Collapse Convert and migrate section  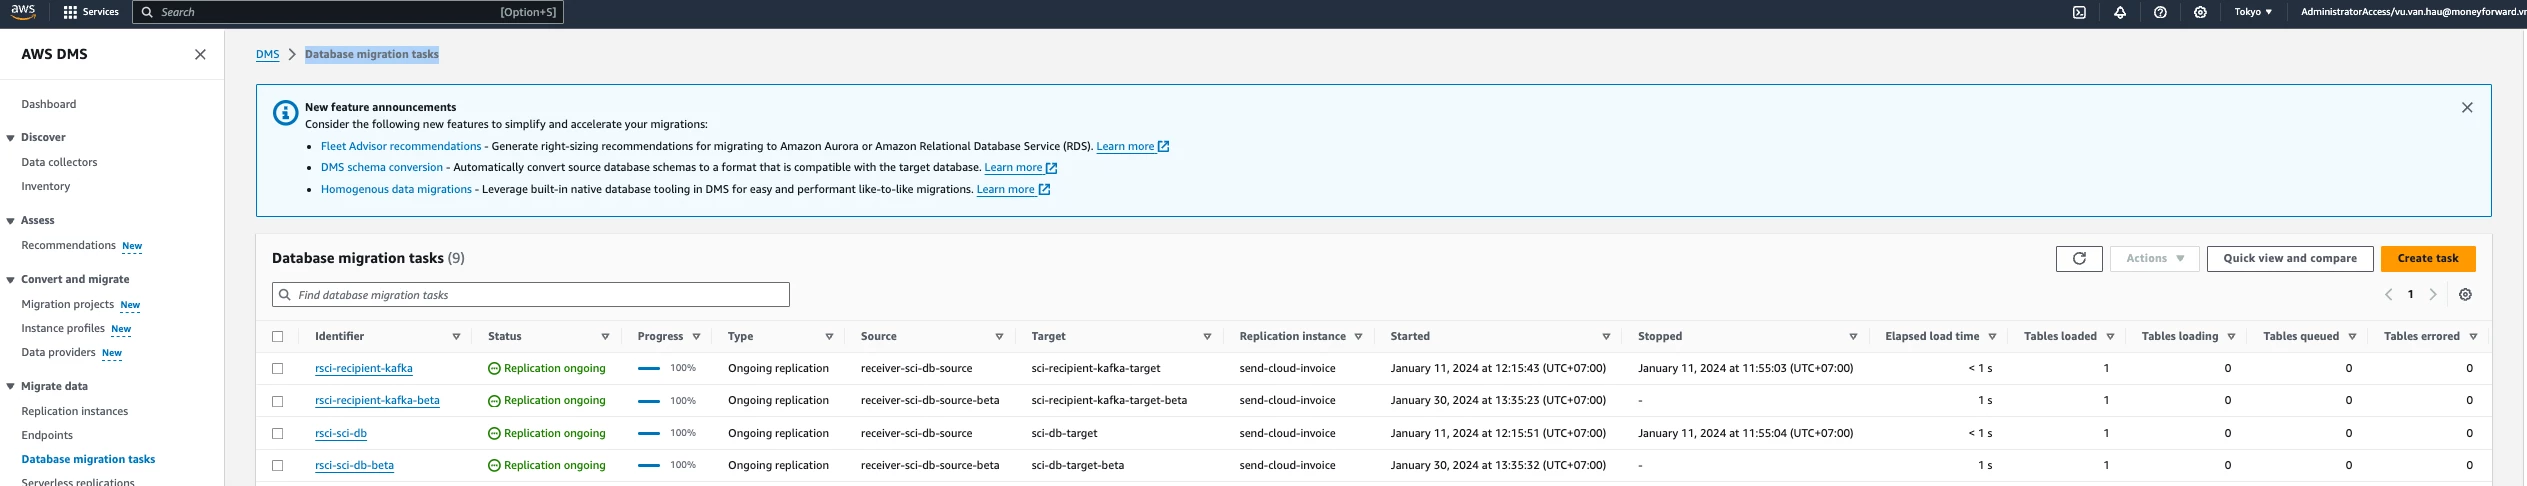click(x=10, y=280)
